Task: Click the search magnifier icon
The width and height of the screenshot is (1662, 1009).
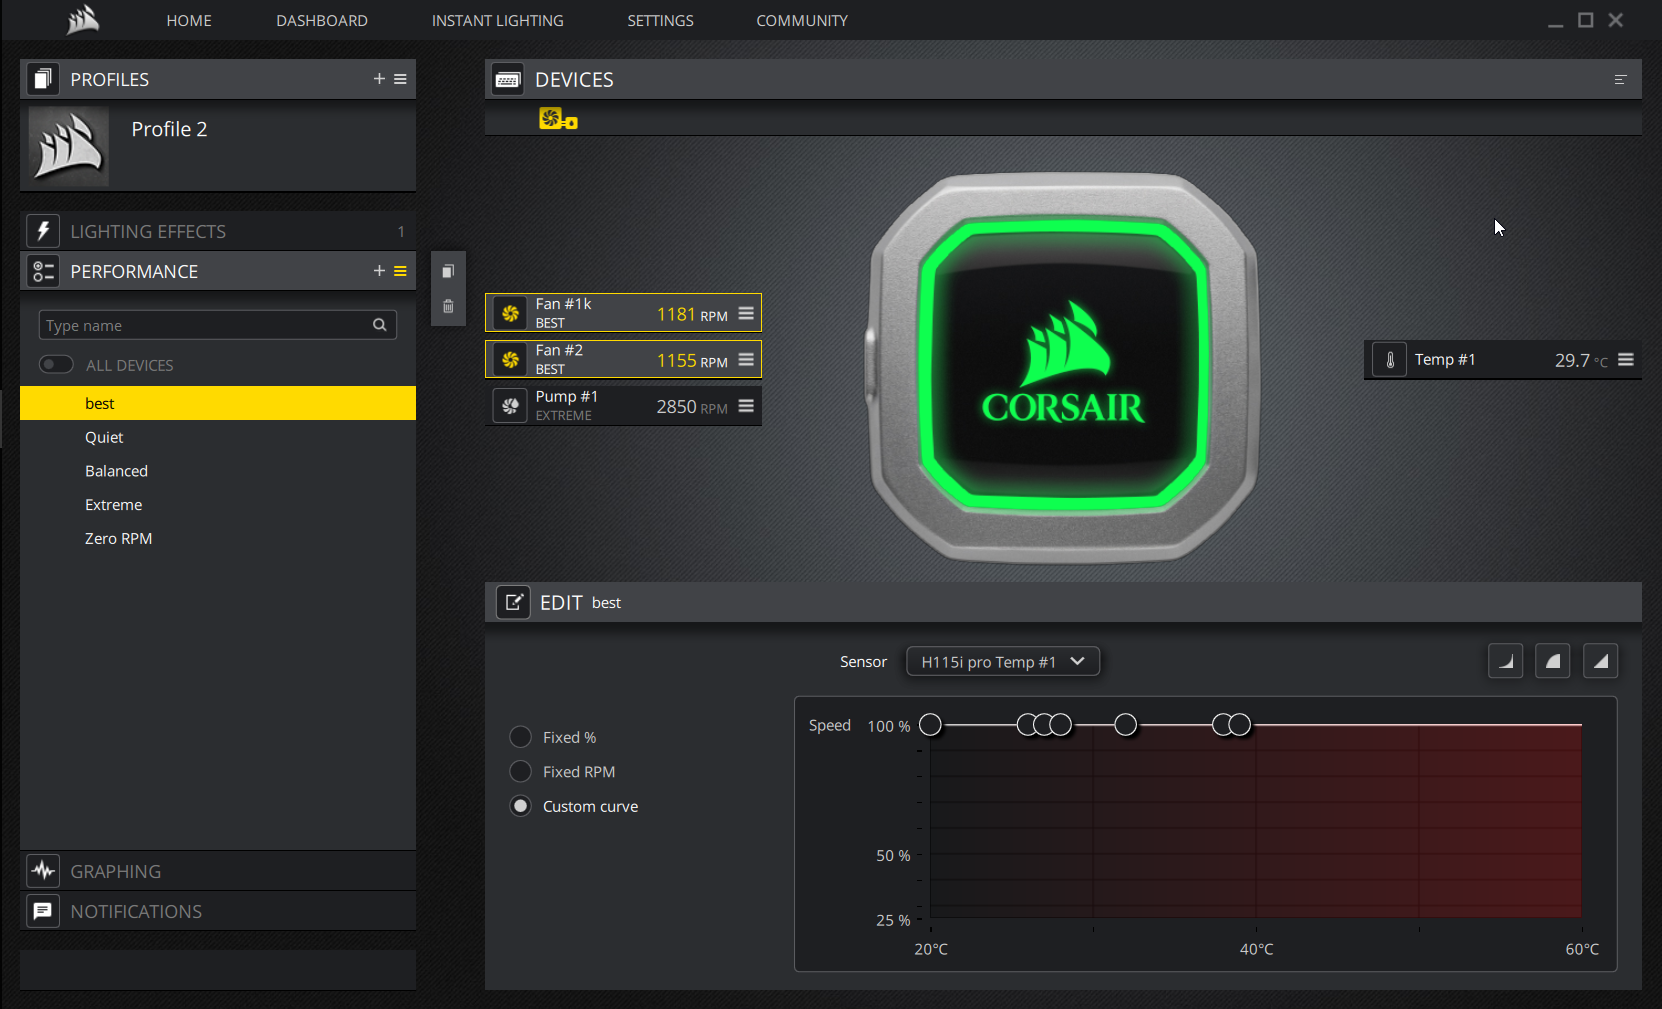Action: pyautogui.click(x=380, y=325)
